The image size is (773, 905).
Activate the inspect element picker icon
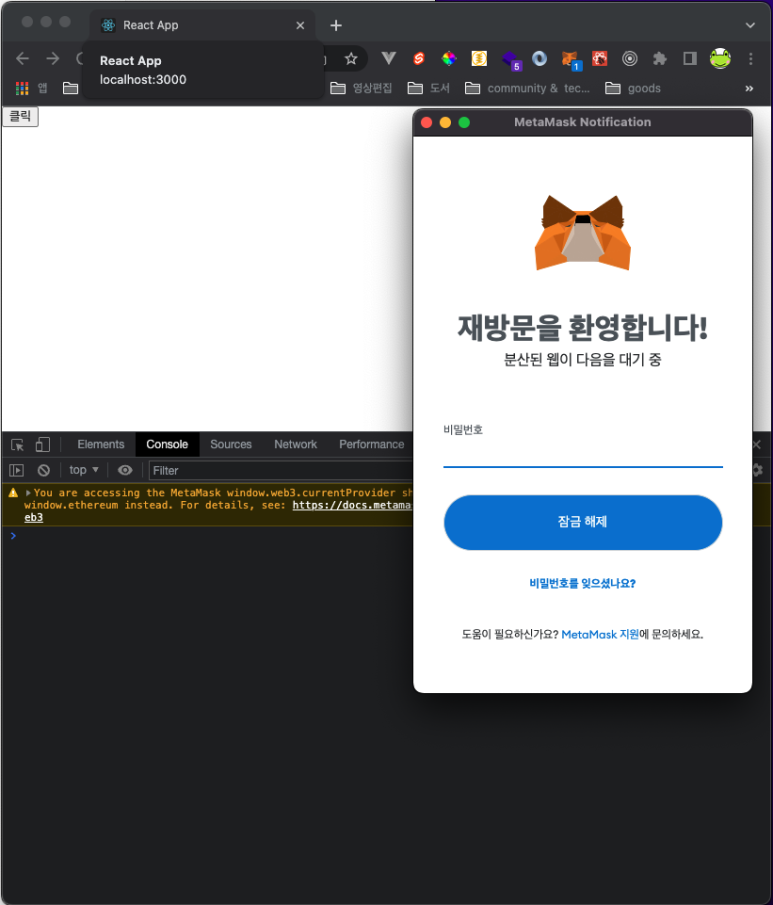coord(17,445)
